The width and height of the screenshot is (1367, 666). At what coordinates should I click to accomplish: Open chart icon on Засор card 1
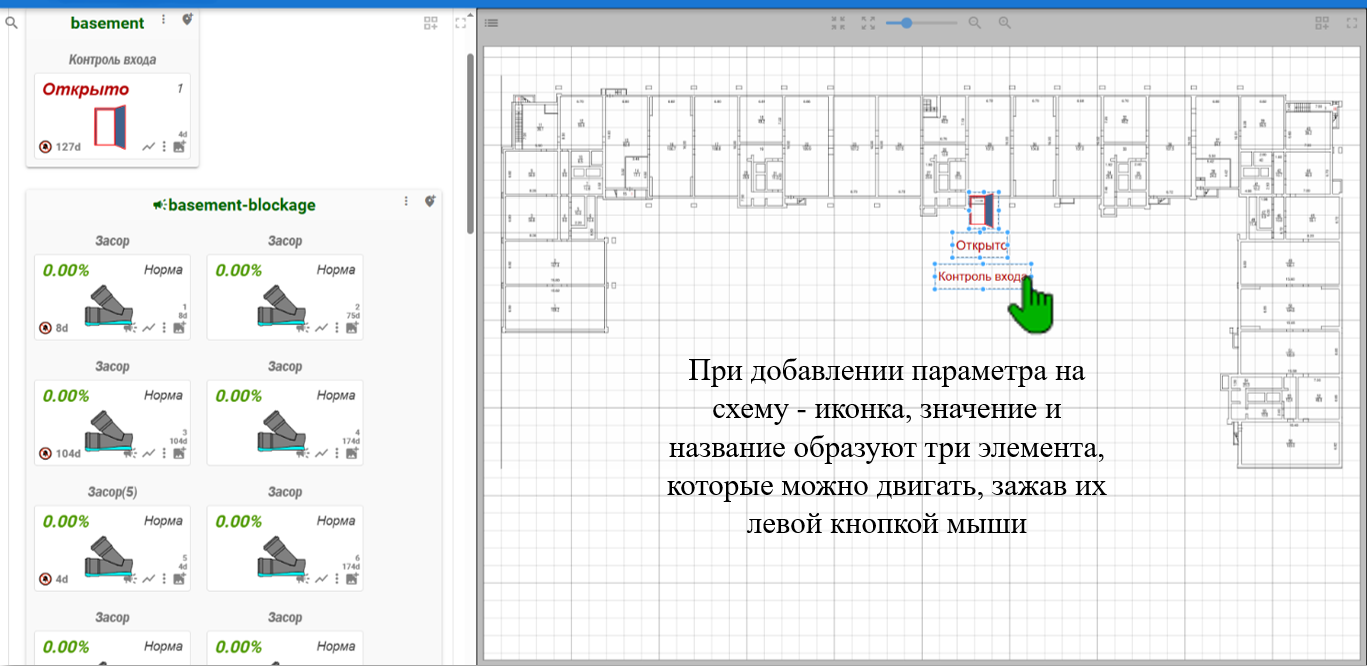pyautogui.click(x=149, y=327)
